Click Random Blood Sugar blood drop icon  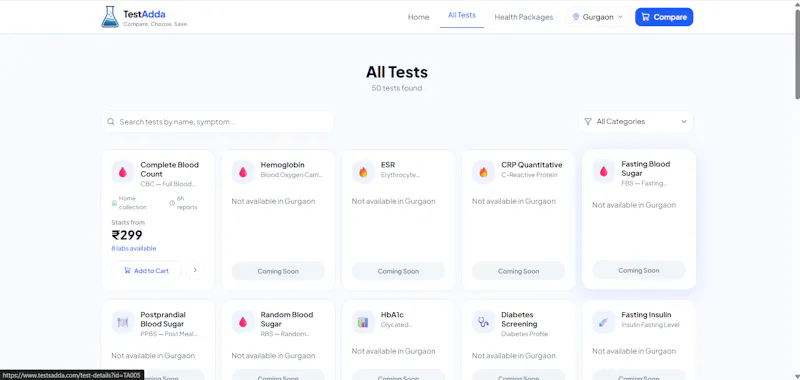[243, 322]
